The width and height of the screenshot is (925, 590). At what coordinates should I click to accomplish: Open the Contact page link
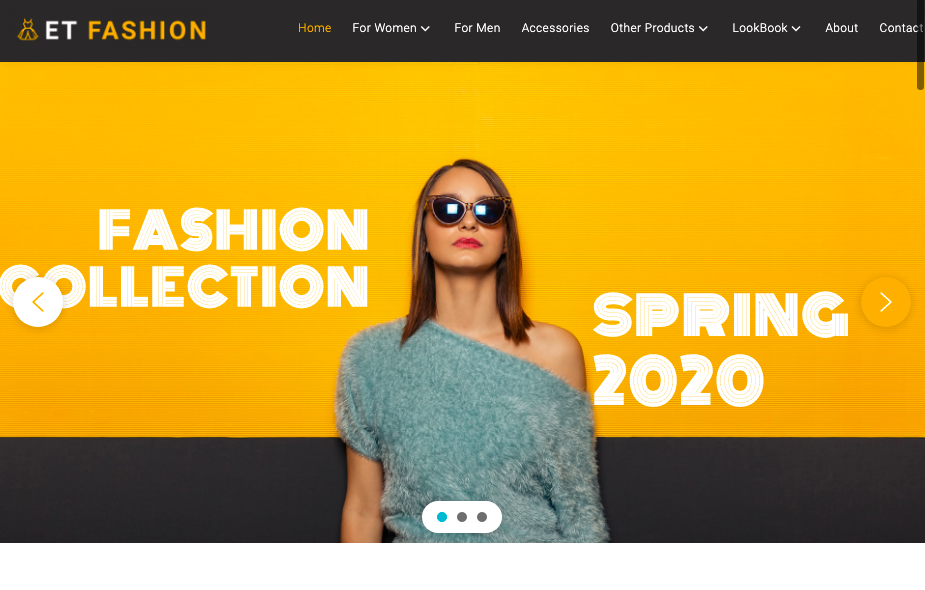click(x=900, y=28)
